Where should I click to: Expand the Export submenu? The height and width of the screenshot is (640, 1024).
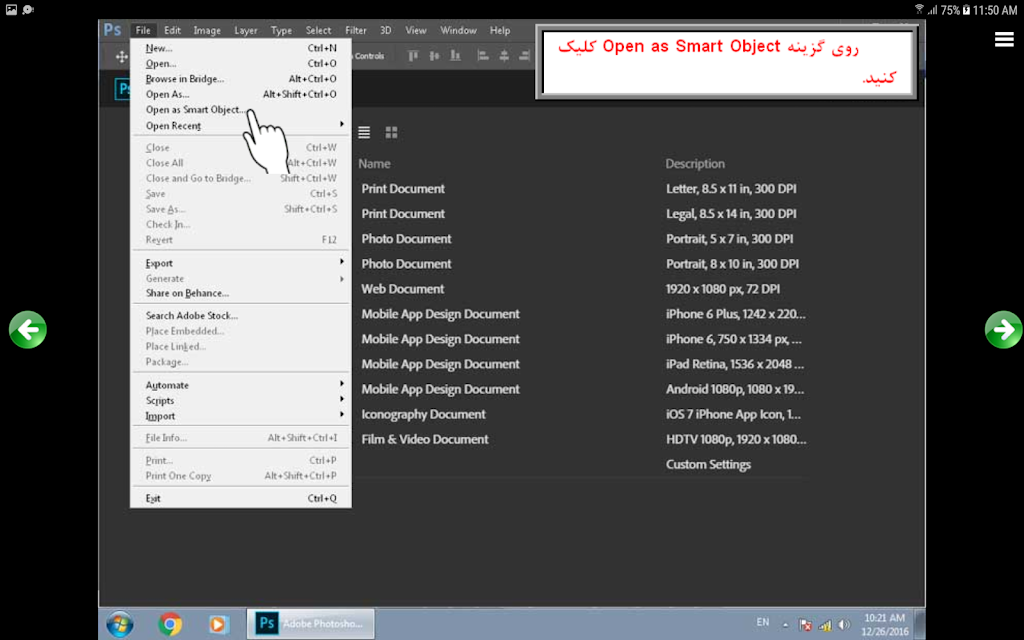point(241,263)
